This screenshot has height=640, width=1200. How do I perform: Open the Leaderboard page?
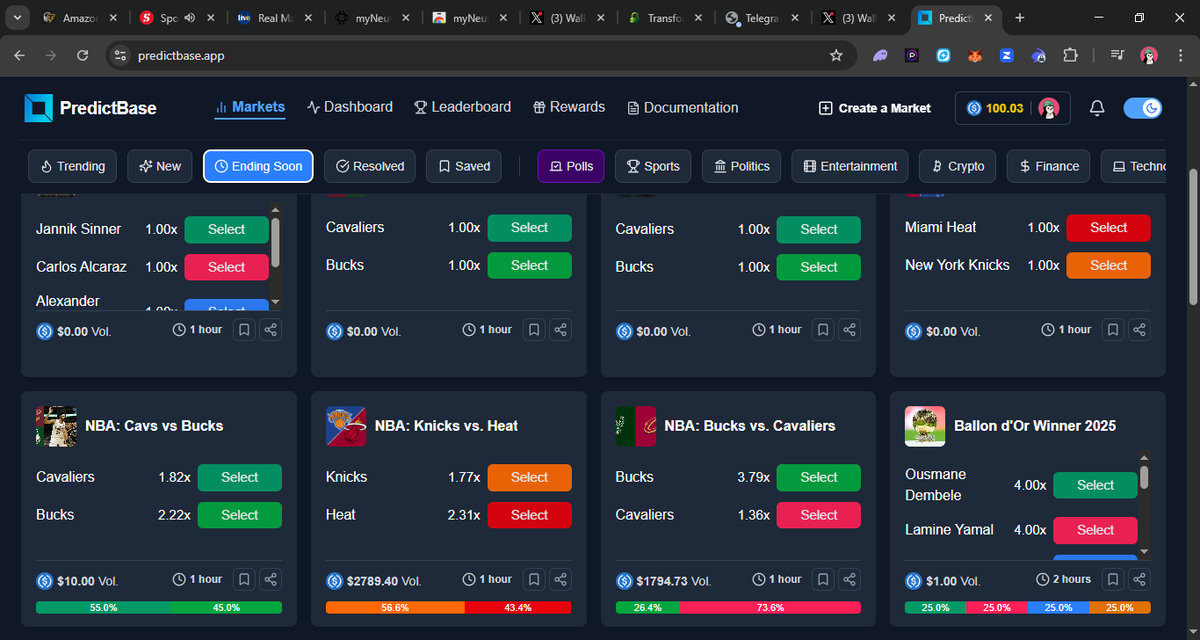click(463, 107)
